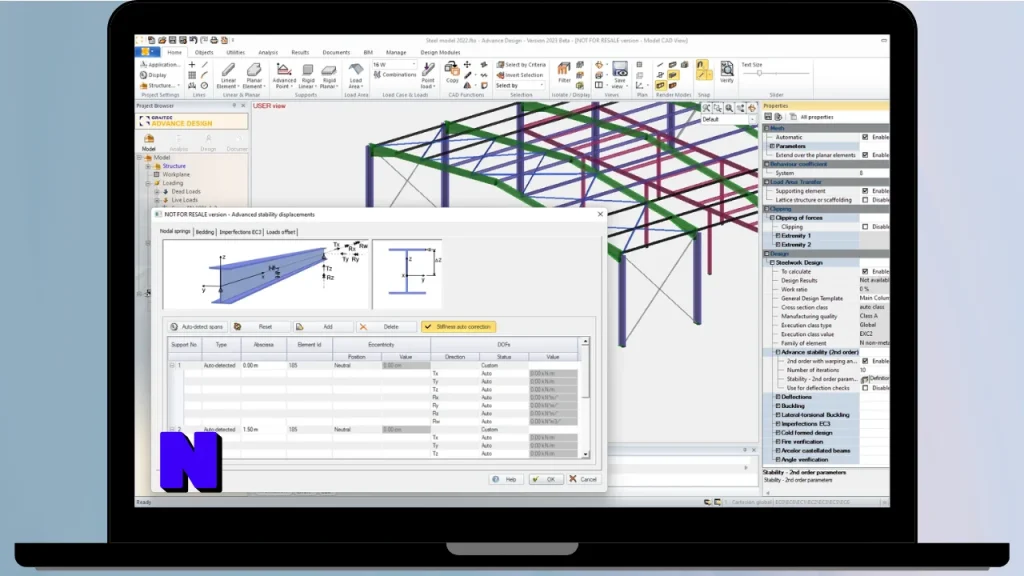Click the Point load icon

428,69
